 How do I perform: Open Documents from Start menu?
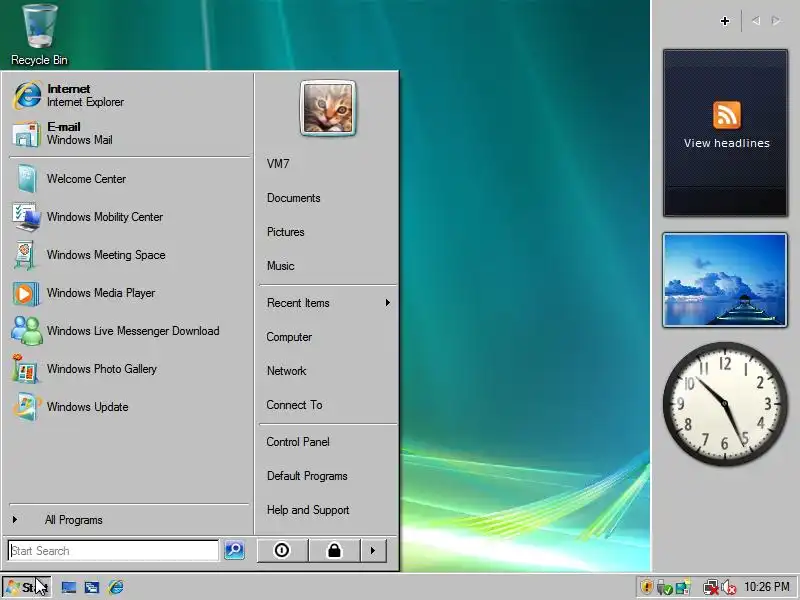coord(328,198)
